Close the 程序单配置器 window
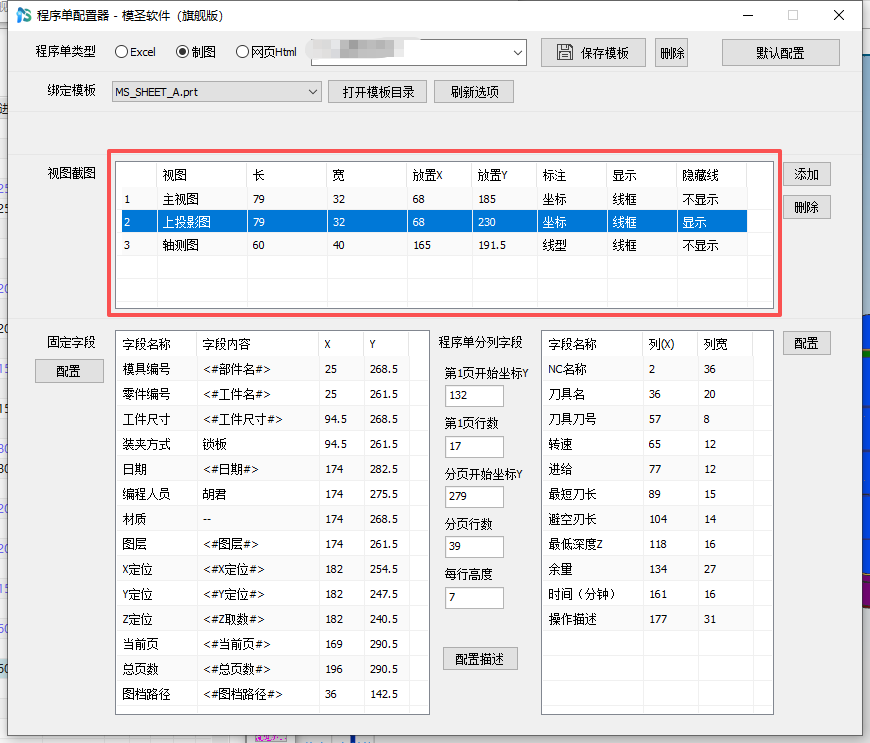 [x=839, y=15]
